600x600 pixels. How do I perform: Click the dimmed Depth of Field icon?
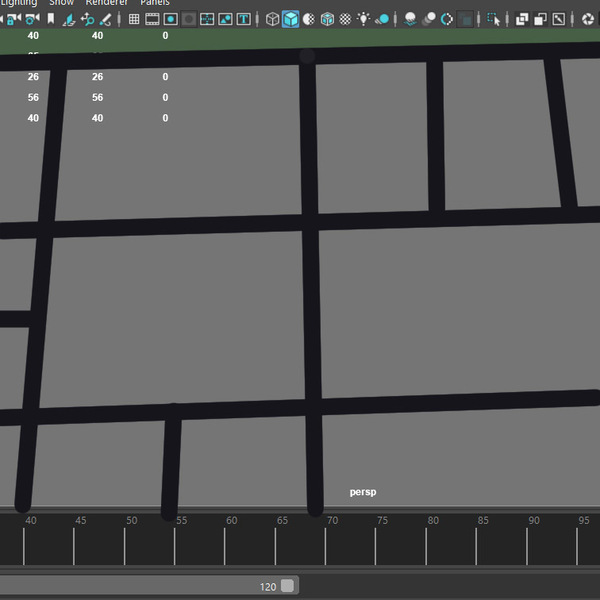point(465,19)
